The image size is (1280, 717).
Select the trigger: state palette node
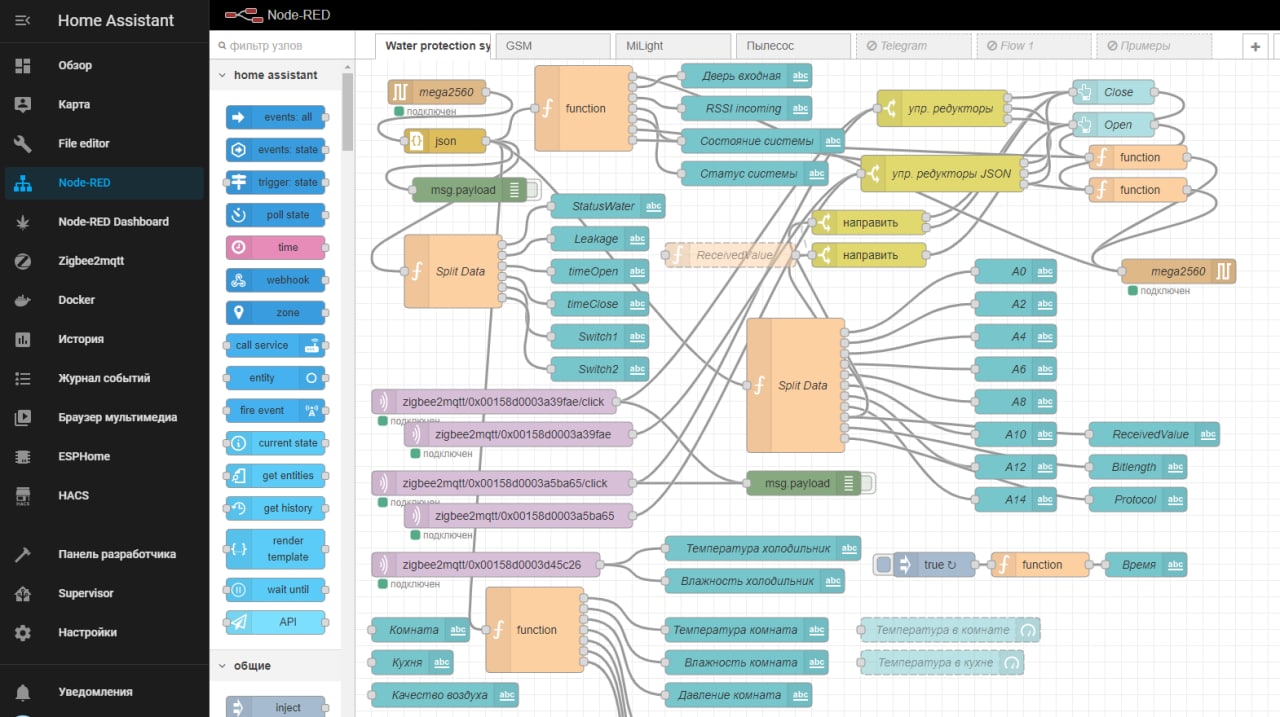(x=275, y=182)
